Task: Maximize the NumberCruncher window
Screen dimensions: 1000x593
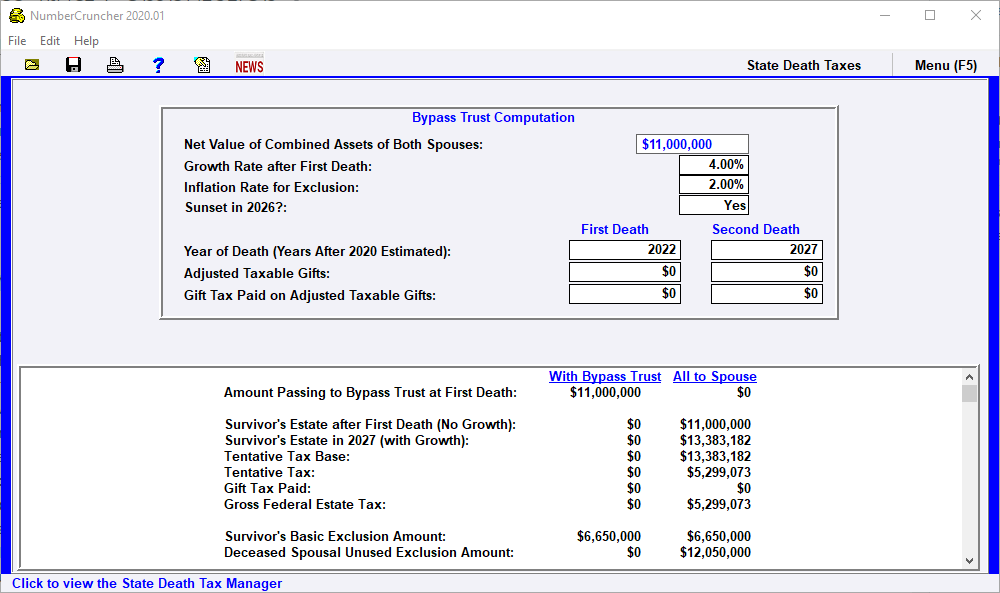Action: (x=930, y=15)
